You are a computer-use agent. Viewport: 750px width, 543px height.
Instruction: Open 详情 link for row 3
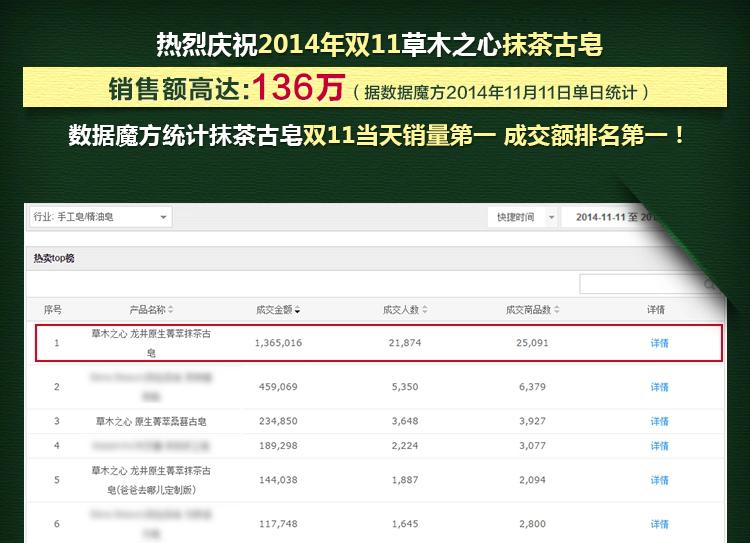tap(660, 421)
